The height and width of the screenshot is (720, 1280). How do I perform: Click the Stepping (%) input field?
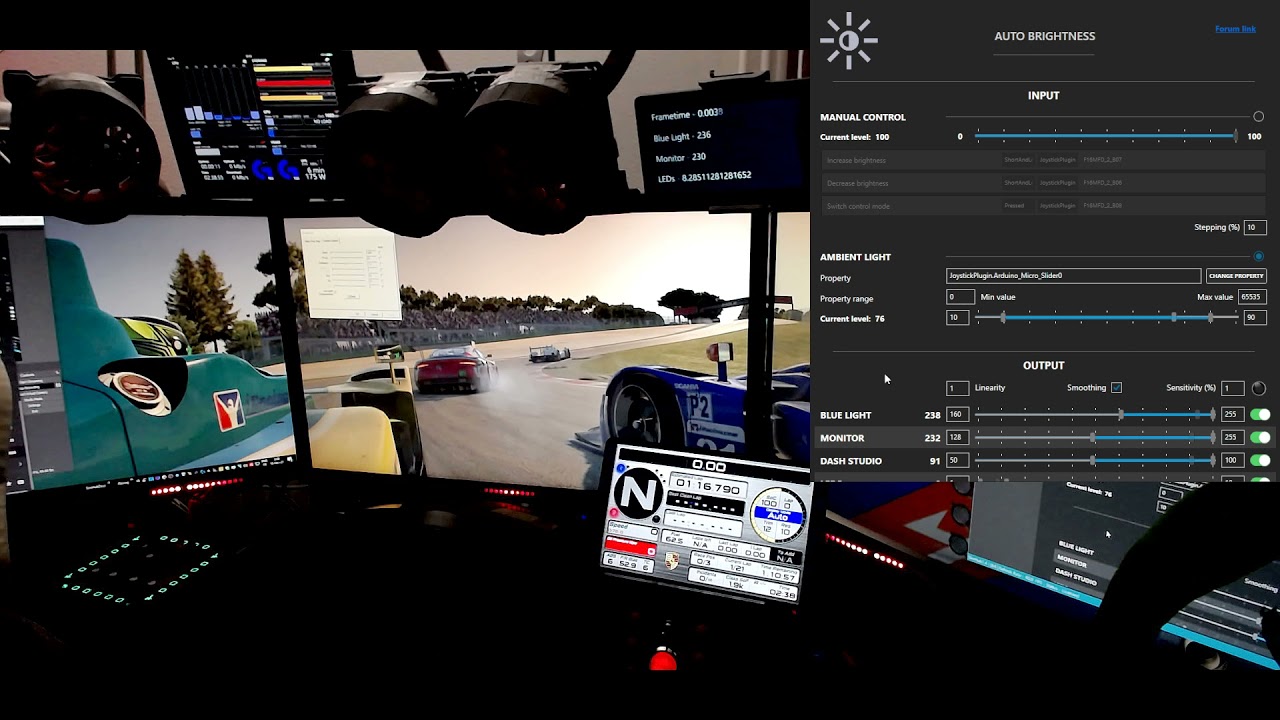[x=1255, y=228]
